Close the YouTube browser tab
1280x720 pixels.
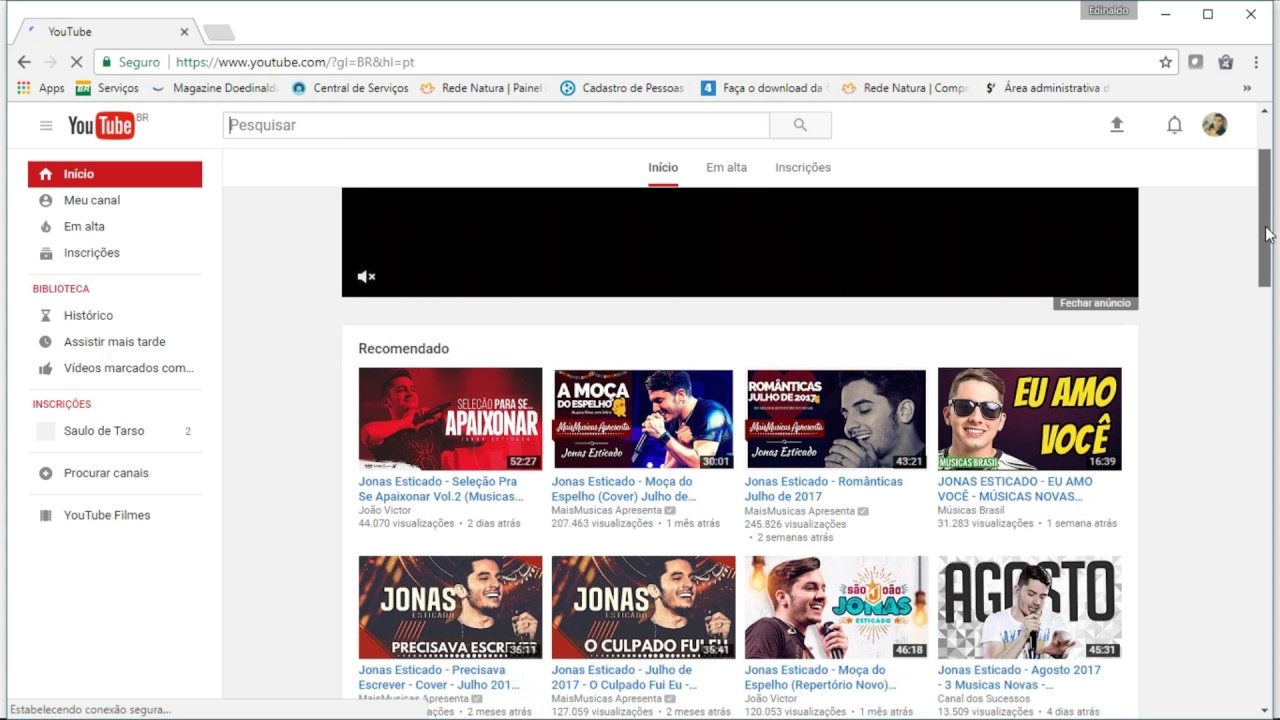tap(184, 32)
